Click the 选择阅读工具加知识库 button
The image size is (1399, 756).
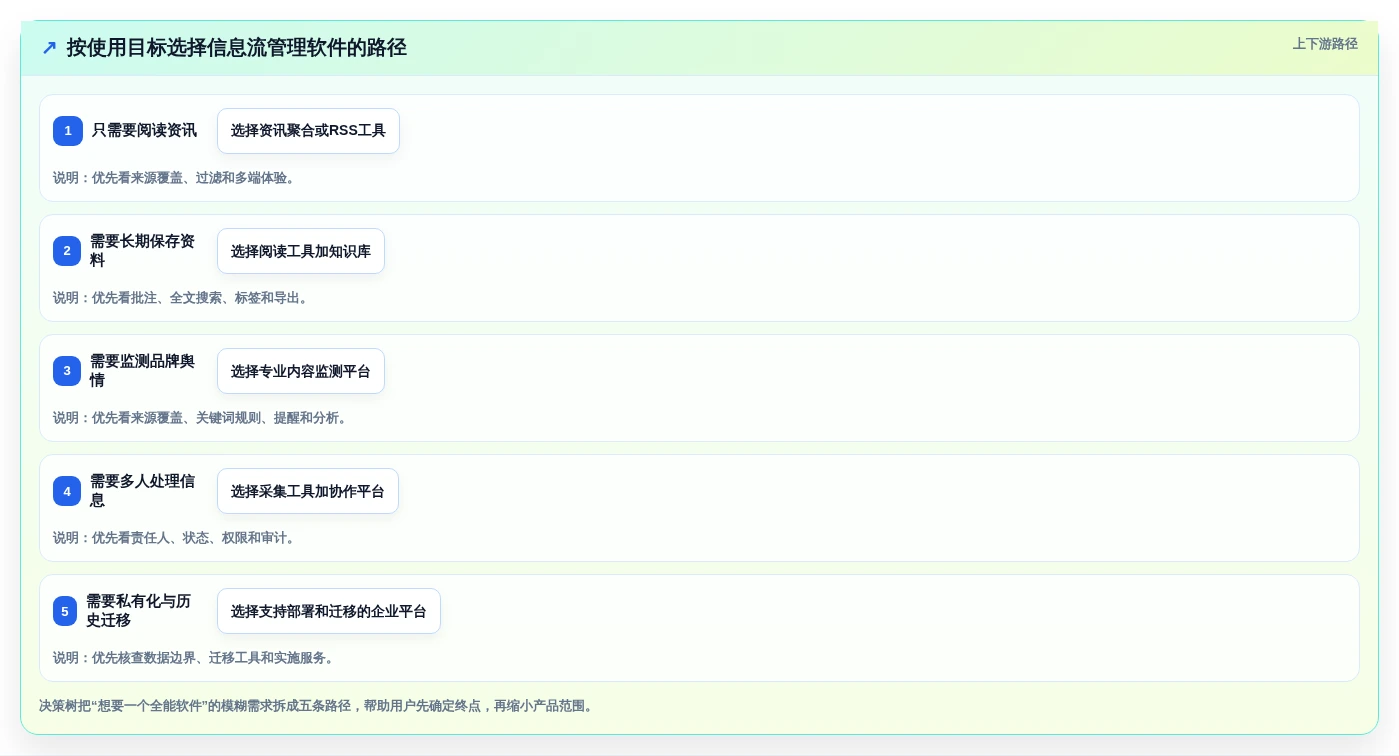[x=301, y=251]
